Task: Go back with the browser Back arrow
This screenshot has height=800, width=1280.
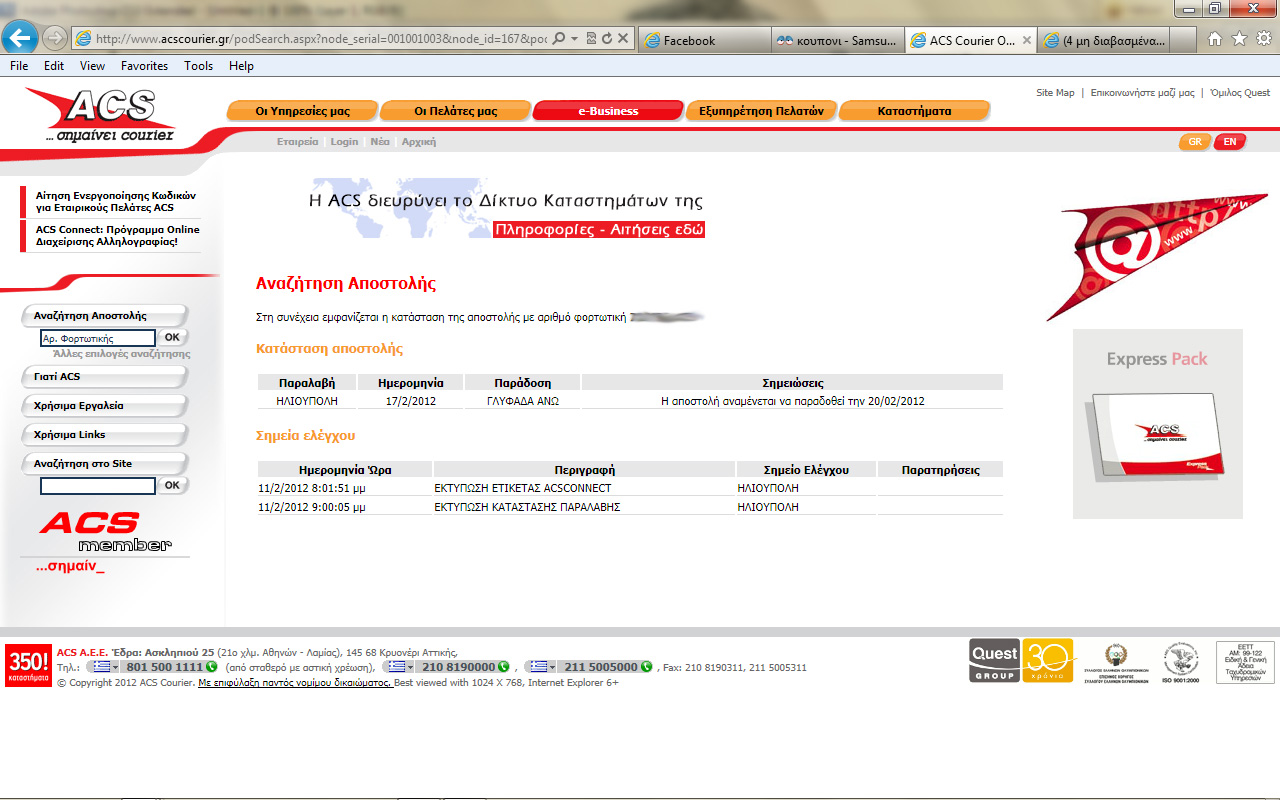Action: [20, 38]
